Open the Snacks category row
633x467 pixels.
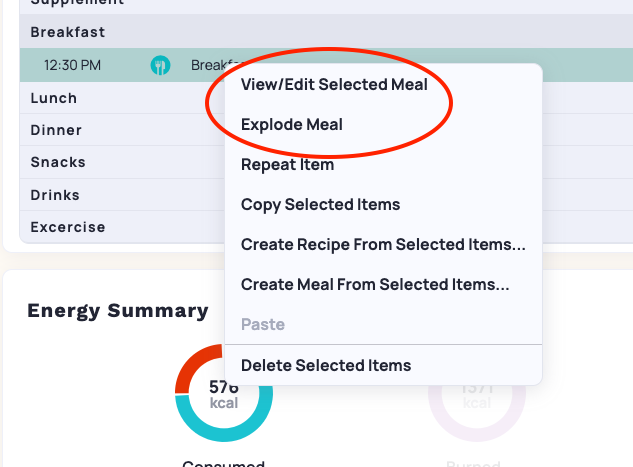(122, 162)
